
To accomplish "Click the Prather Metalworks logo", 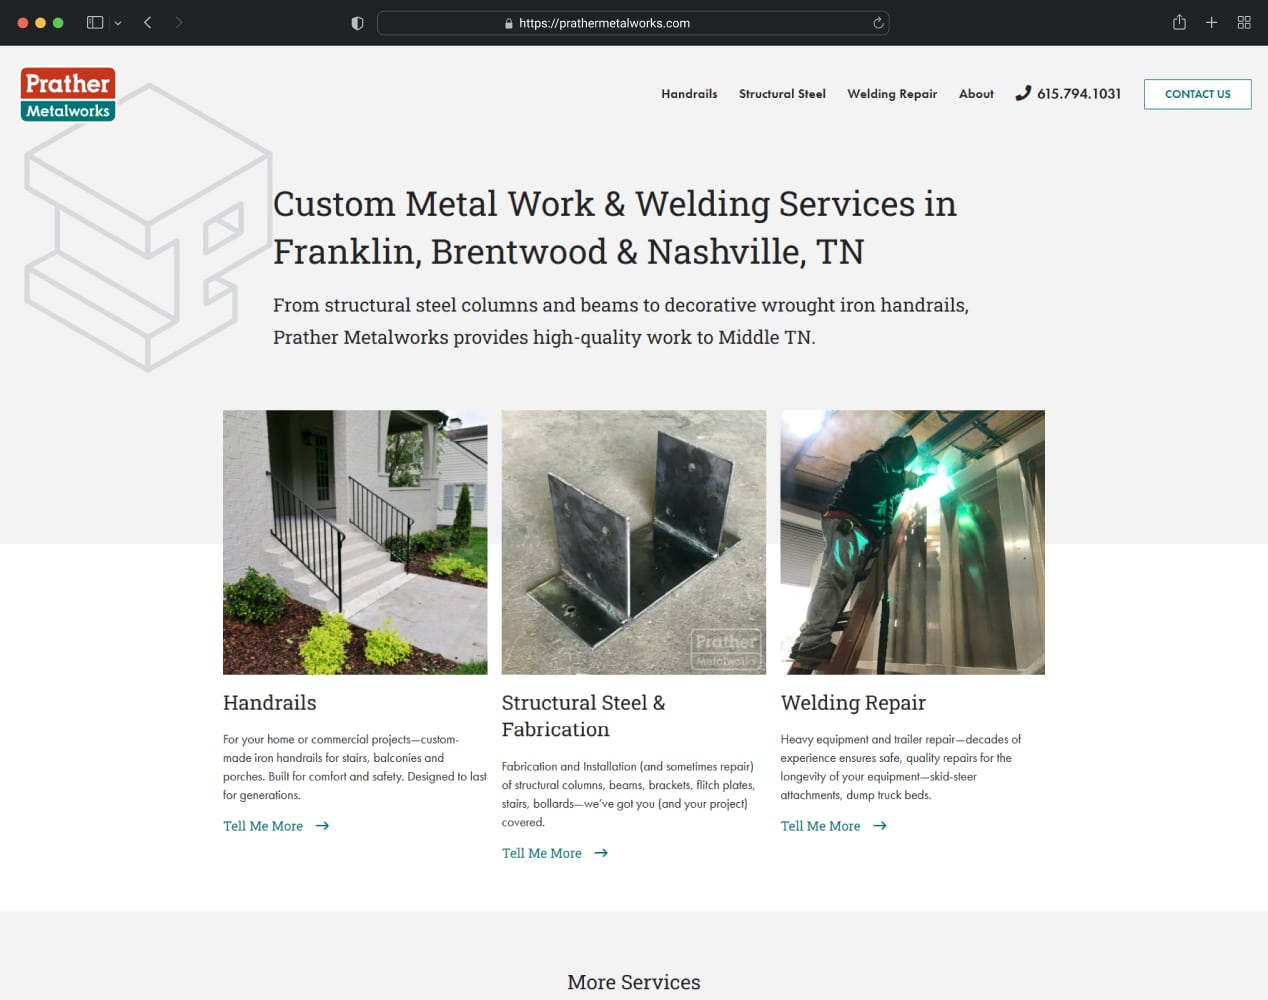I will (x=68, y=94).
